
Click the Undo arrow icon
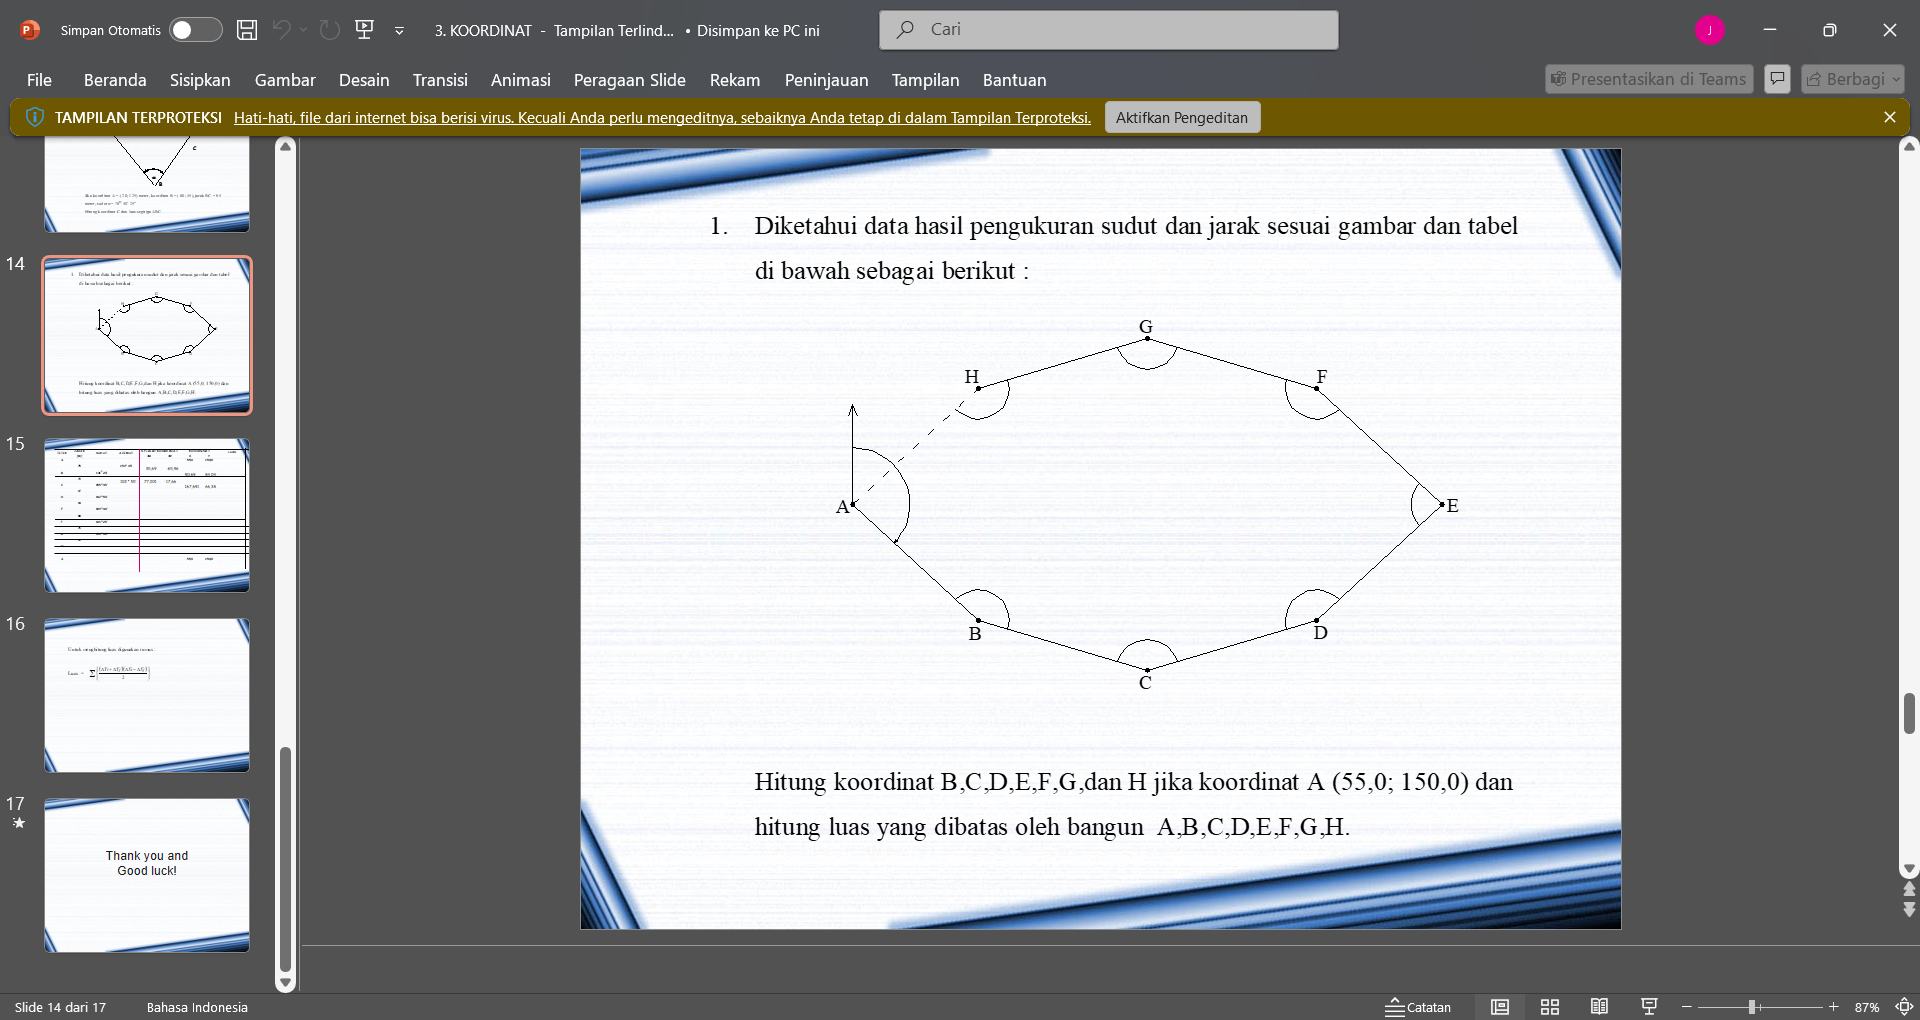tap(282, 30)
